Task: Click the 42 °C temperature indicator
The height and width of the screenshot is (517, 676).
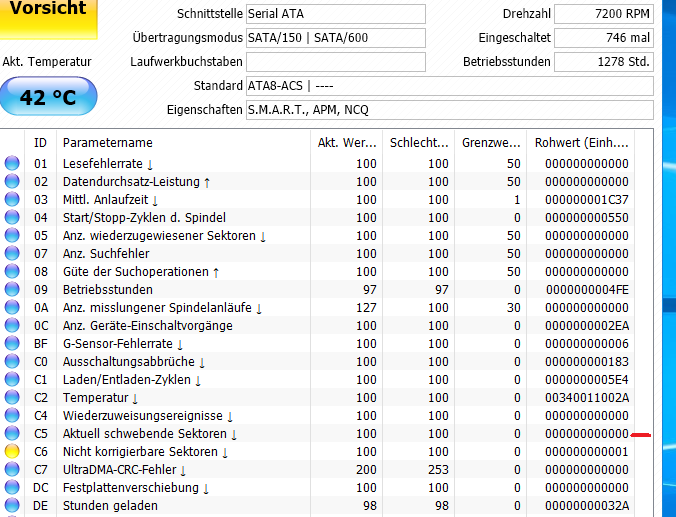Action: point(48,97)
